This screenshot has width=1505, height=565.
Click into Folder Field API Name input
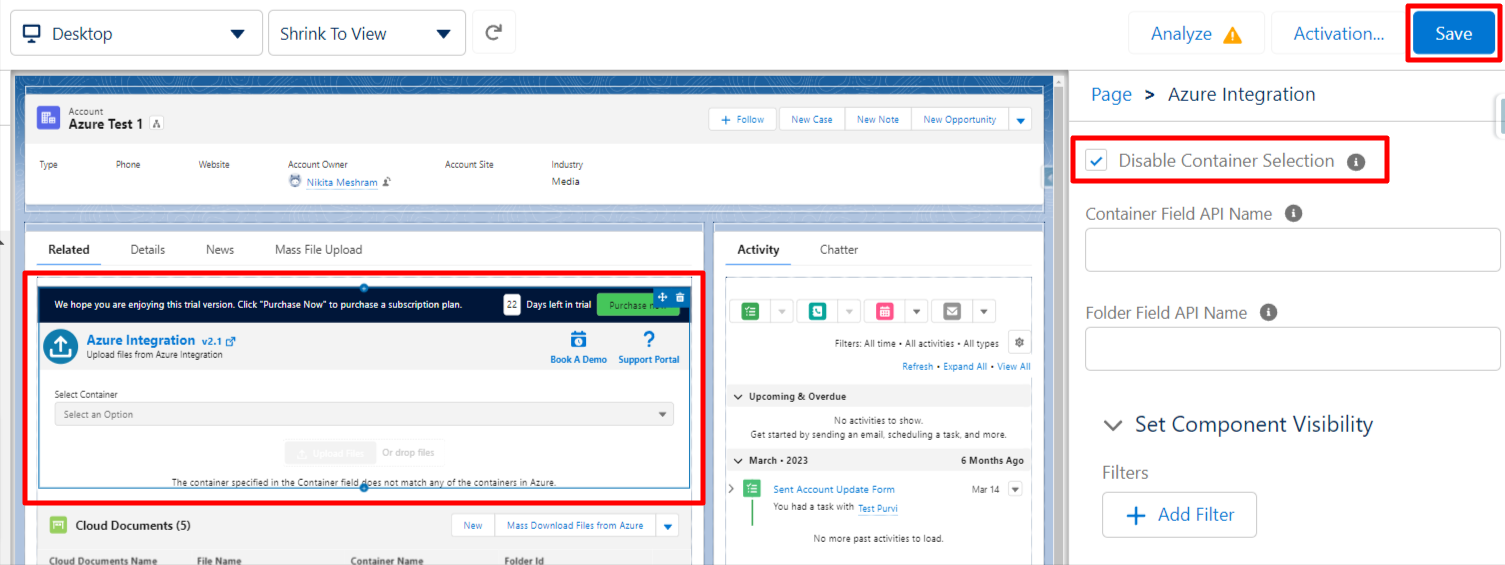1293,348
